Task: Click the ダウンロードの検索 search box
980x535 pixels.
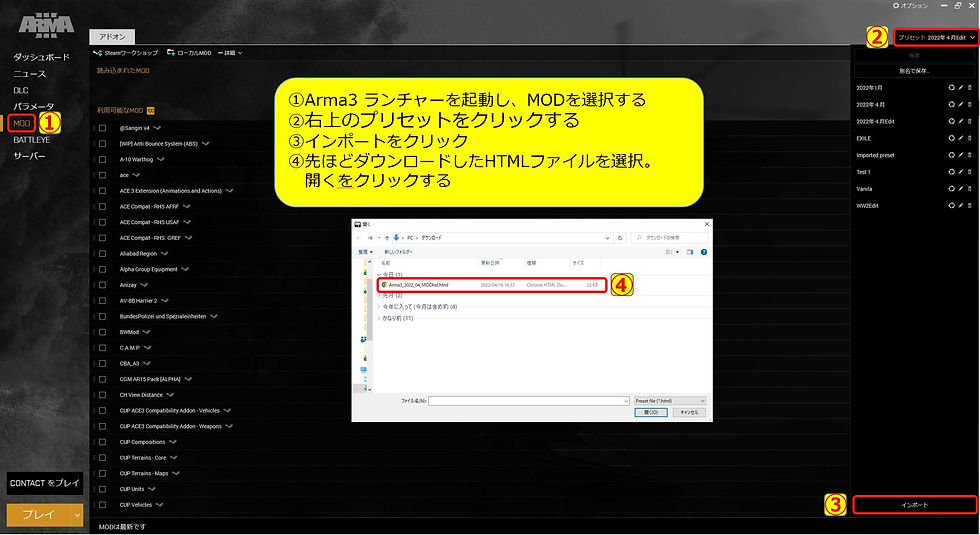Action: [669, 238]
